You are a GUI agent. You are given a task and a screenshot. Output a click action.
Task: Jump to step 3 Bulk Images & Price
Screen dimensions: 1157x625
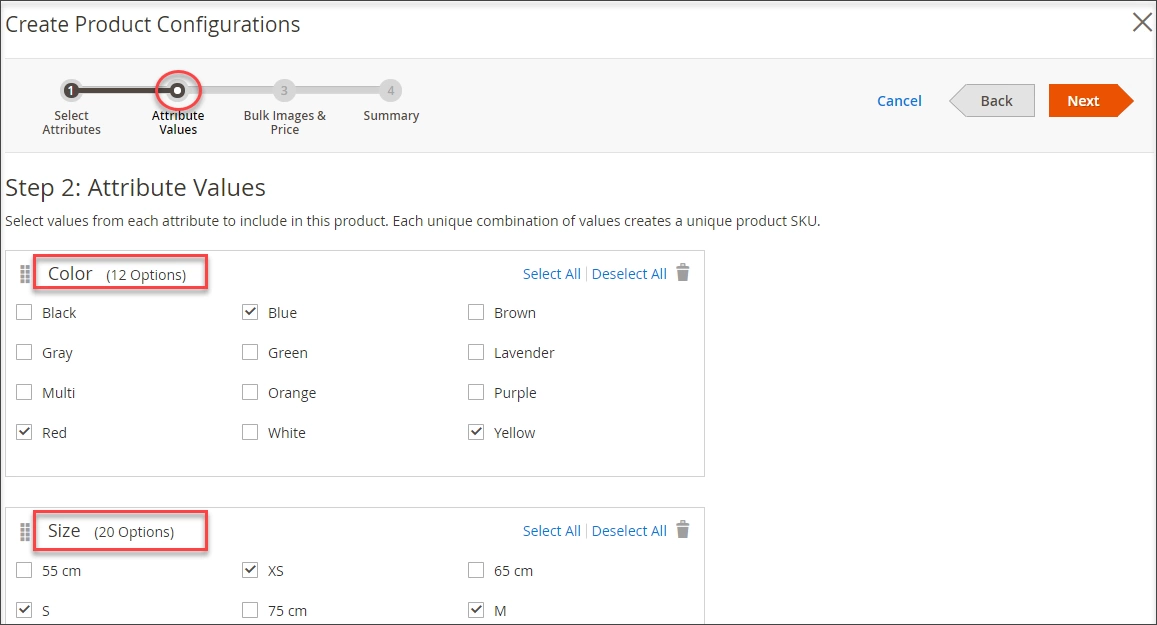click(x=284, y=91)
